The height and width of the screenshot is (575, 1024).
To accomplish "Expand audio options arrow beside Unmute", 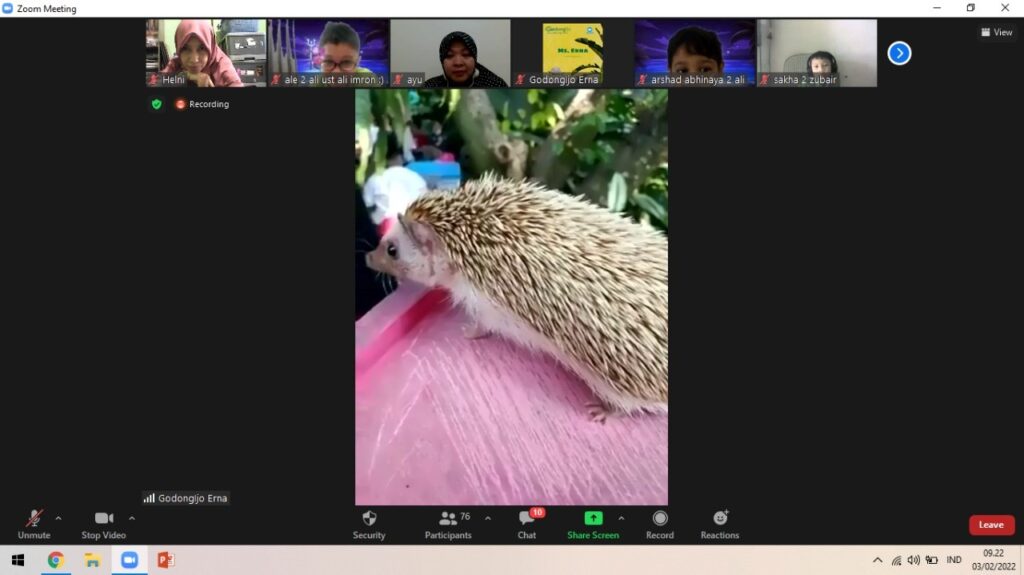I will [58, 518].
